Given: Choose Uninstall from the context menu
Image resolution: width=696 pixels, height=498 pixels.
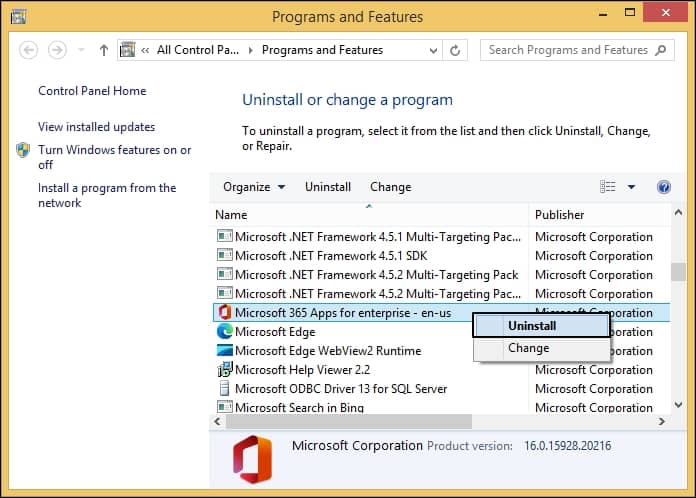Looking at the screenshot, I should [x=541, y=326].
